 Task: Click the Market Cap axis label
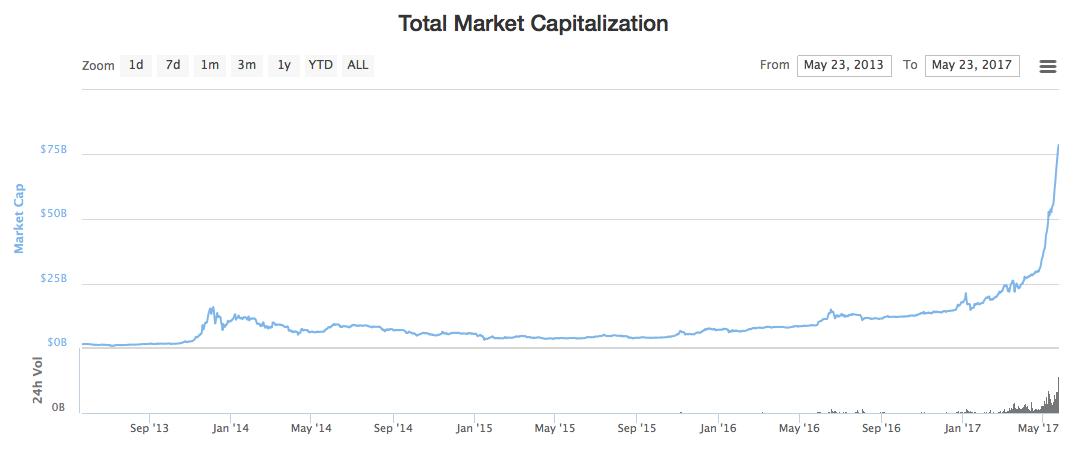coord(18,217)
